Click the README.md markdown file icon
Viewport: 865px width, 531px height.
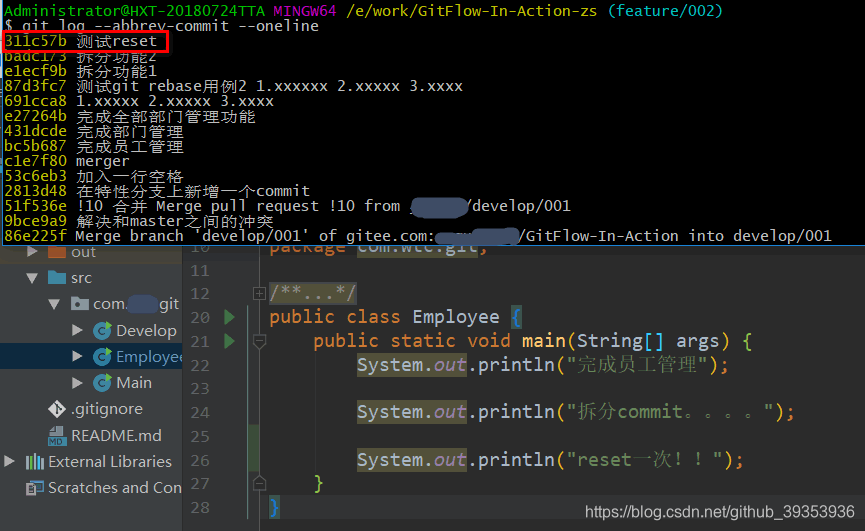57,435
